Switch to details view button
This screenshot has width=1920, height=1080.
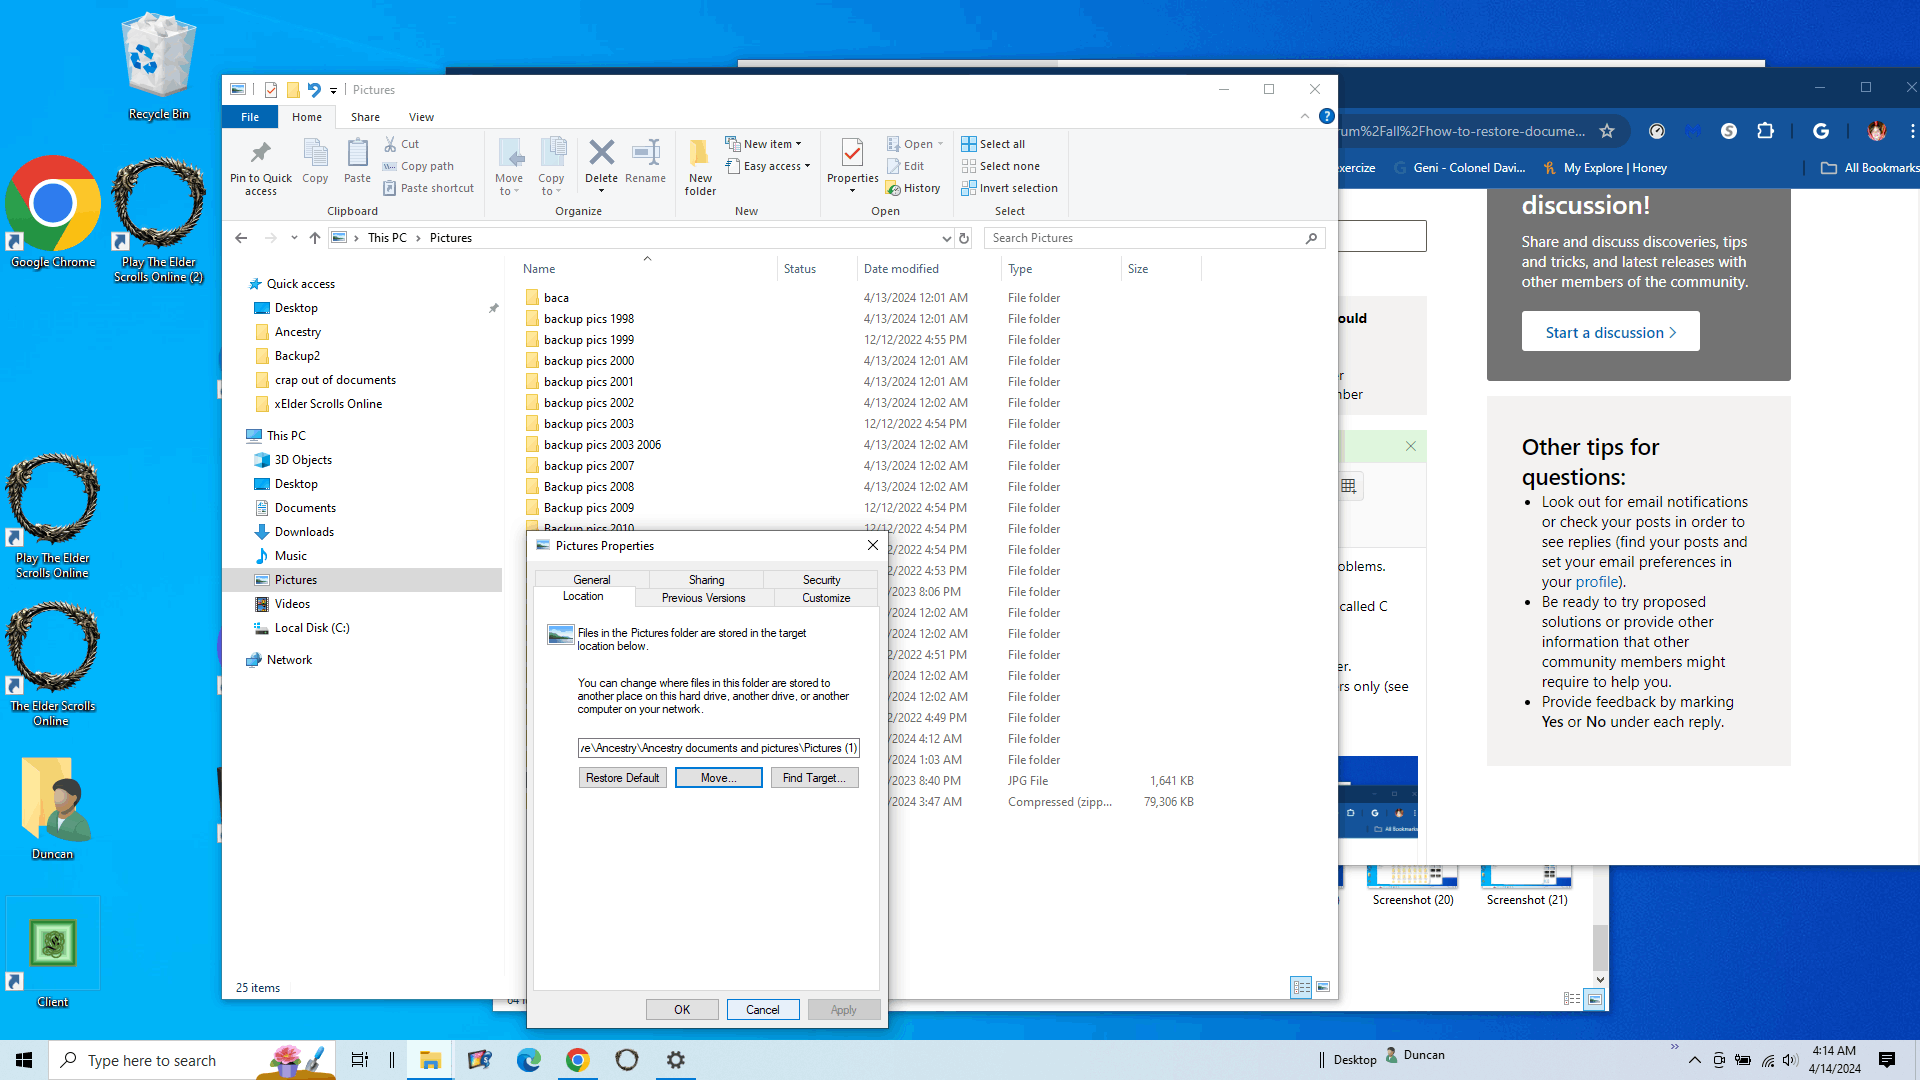click(1301, 987)
